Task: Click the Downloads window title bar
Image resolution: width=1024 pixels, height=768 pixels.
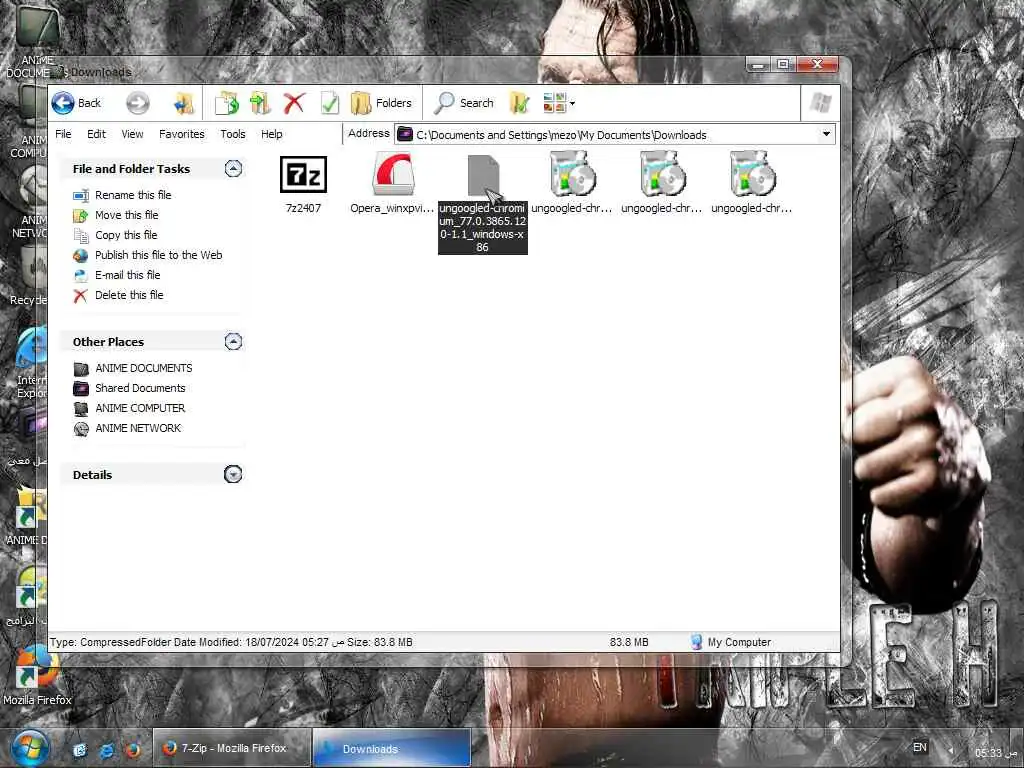Action: pyautogui.click(x=405, y=71)
